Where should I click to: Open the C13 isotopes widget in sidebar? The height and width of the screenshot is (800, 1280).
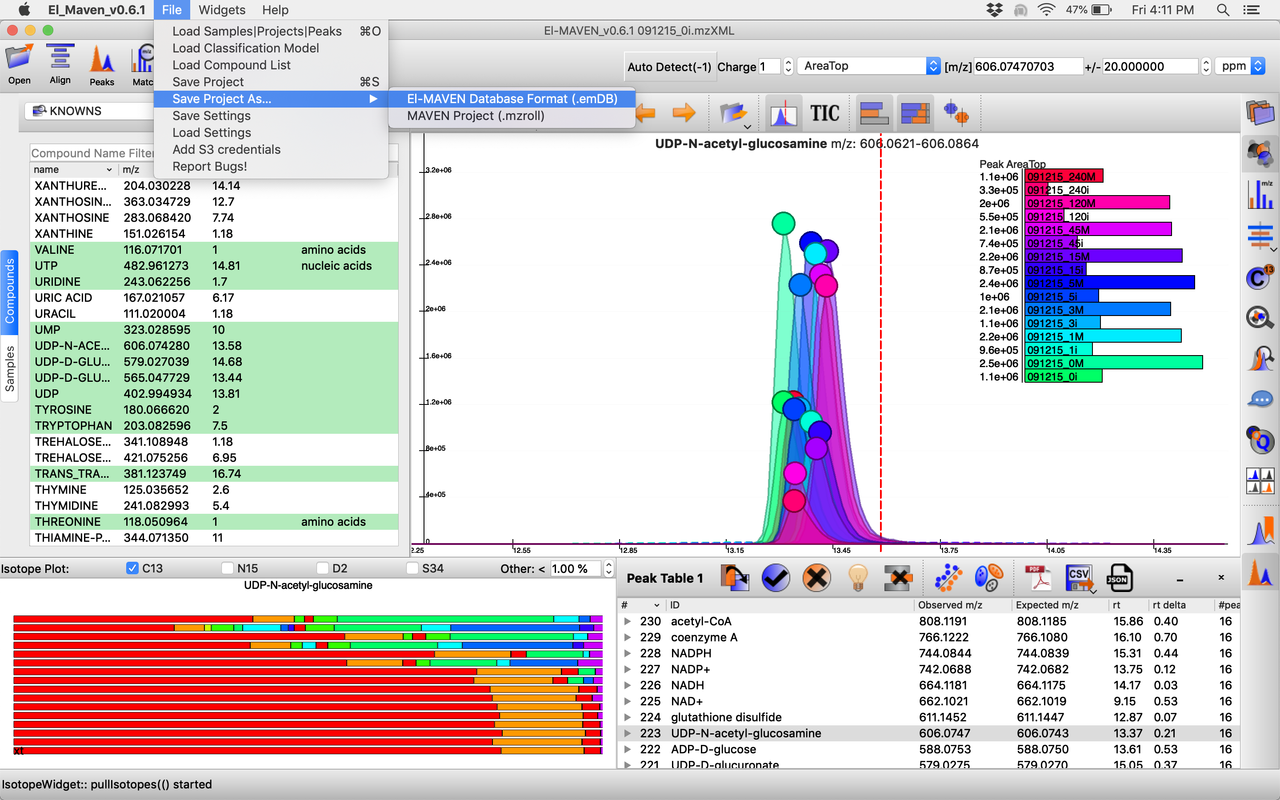pos(1260,278)
